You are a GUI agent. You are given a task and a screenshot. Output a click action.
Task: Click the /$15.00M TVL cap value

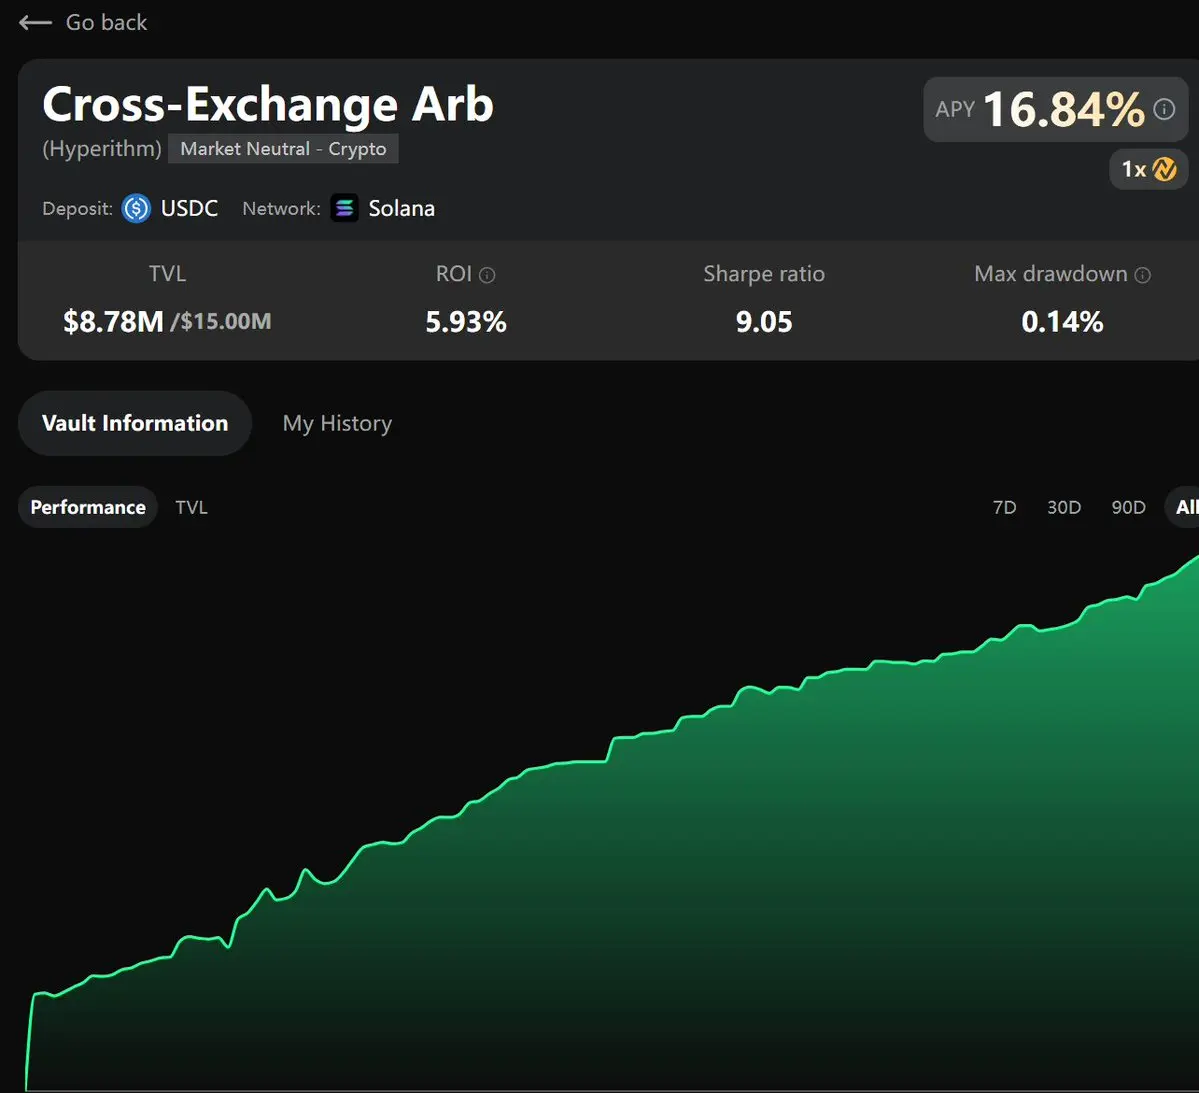coord(220,321)
